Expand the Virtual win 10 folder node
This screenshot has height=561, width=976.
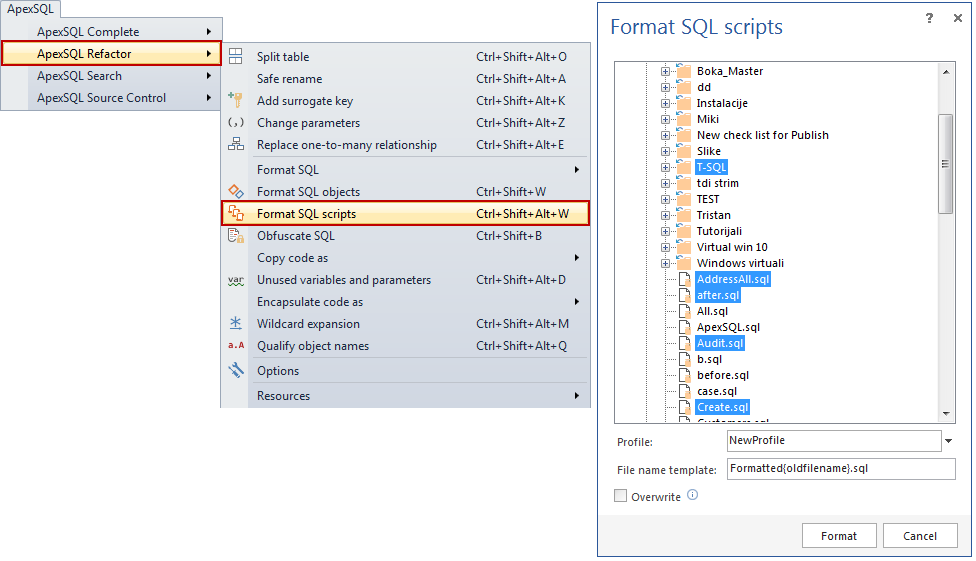tap(665, 247)
